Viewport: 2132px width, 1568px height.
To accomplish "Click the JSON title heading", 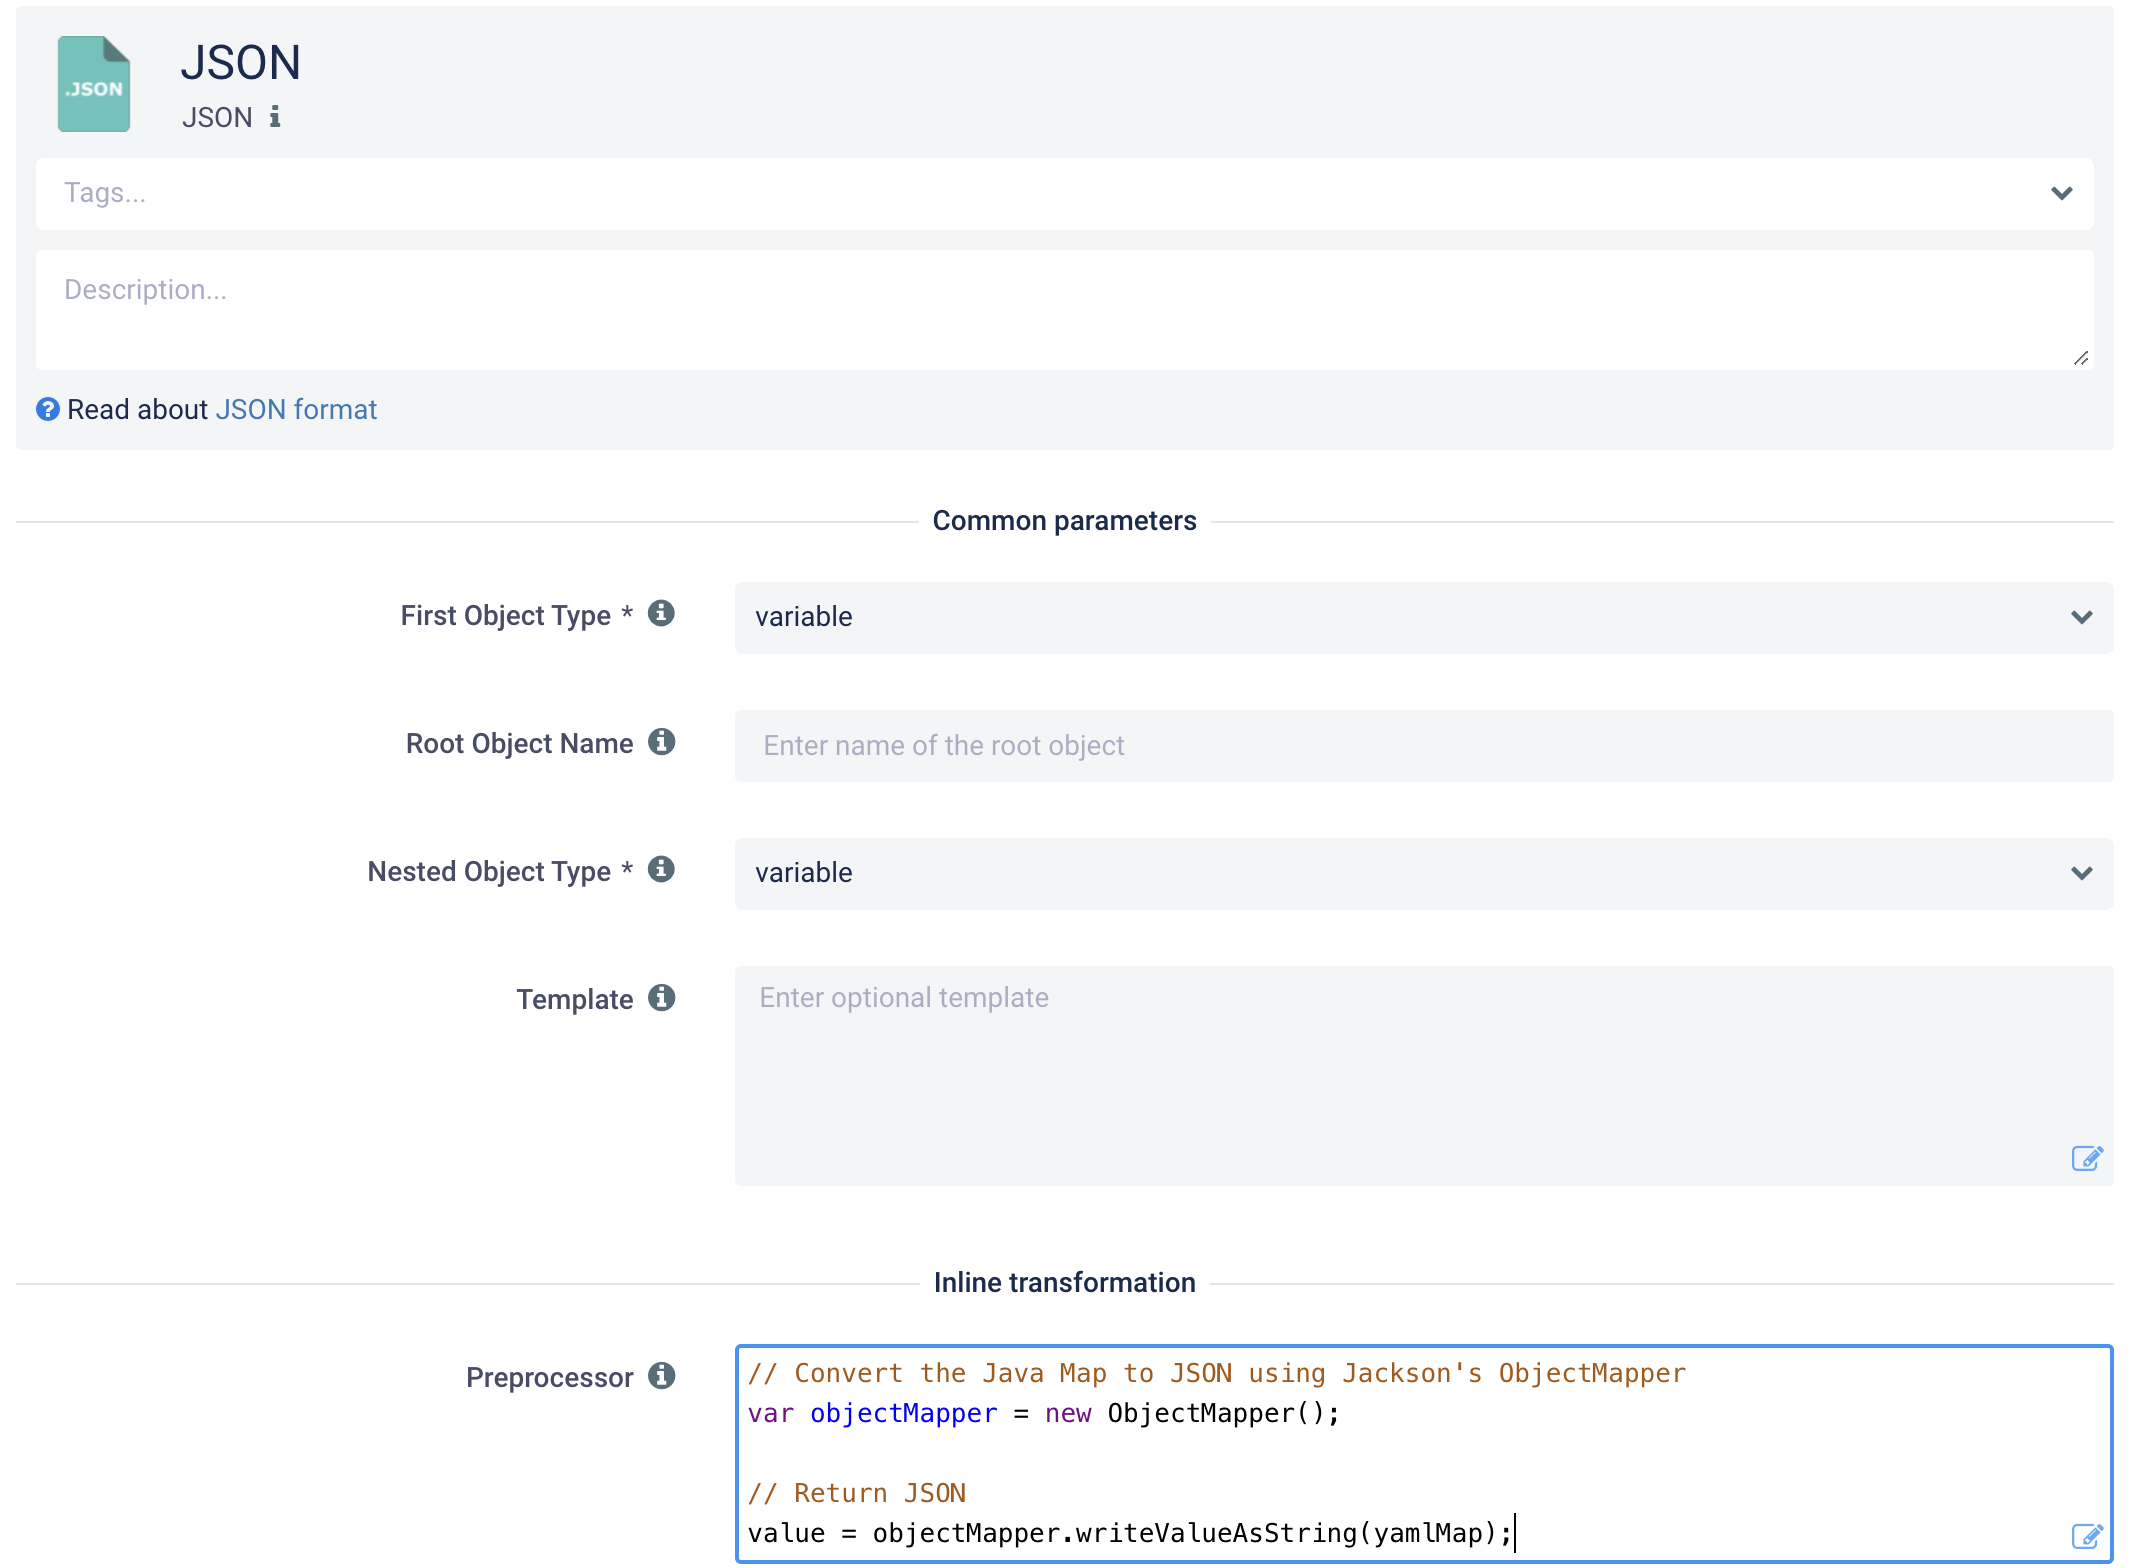I will tap(240, 63).
